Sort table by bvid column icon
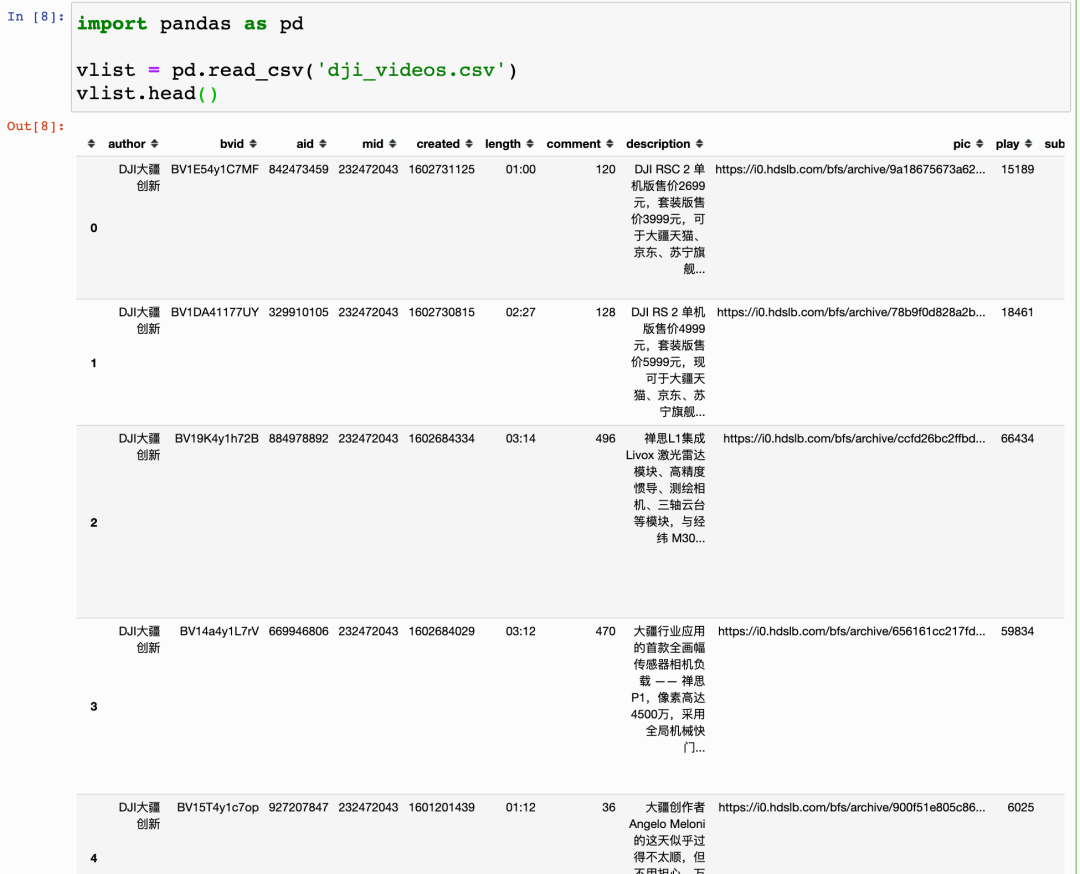 pyautogui.click(x=253, y=144)
